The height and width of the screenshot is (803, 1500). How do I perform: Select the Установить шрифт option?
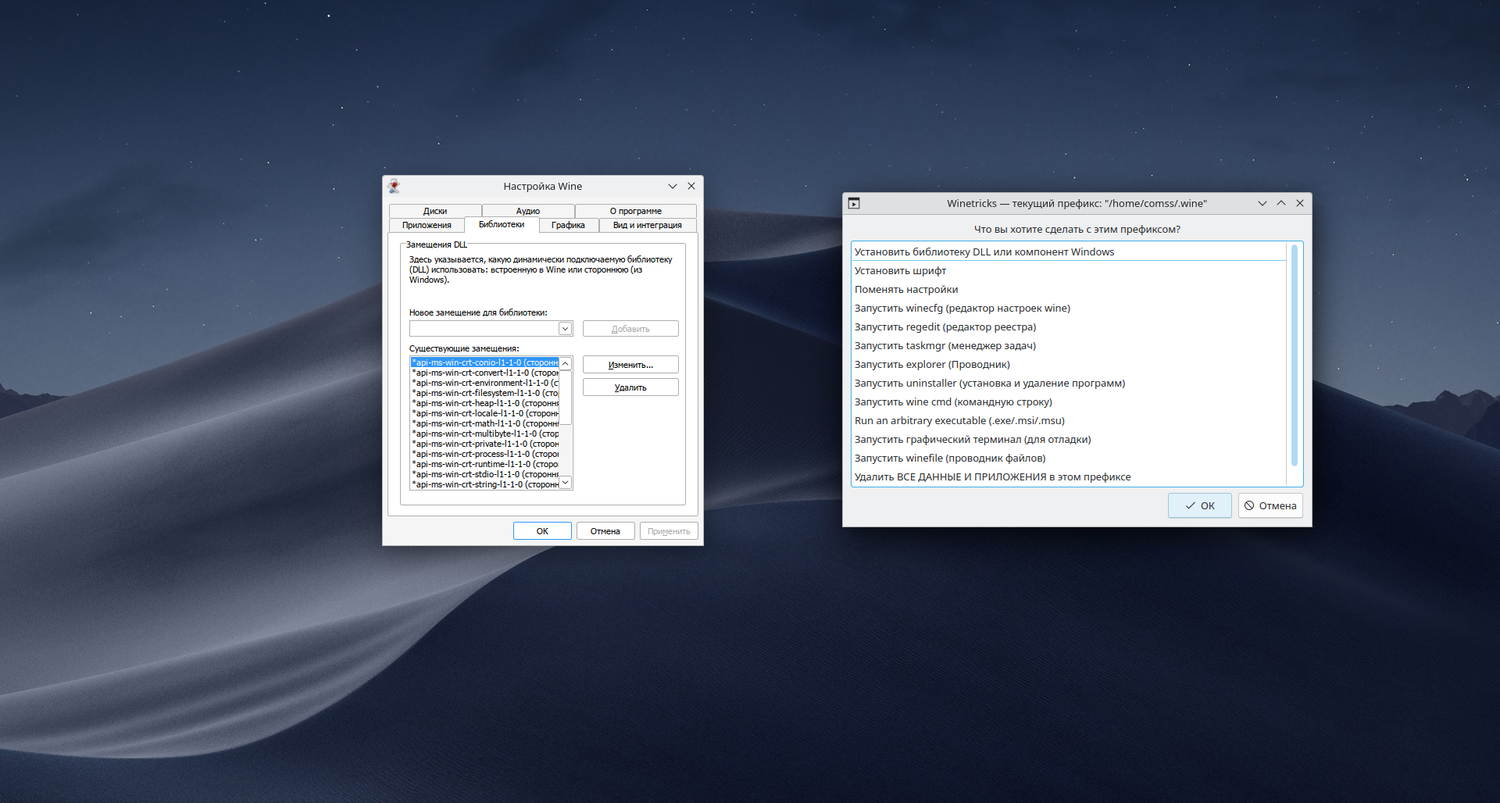pyautogui.click(x=1069, y=271)
